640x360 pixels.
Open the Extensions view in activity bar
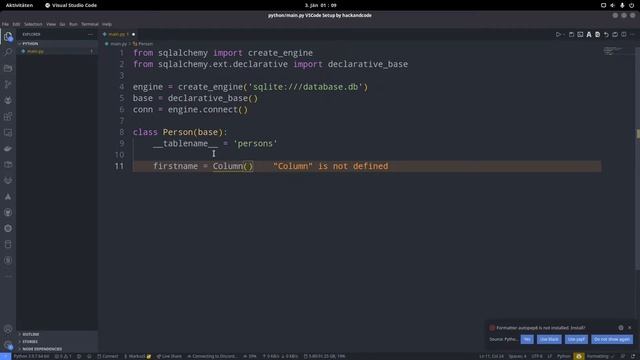tap(8, 117)
